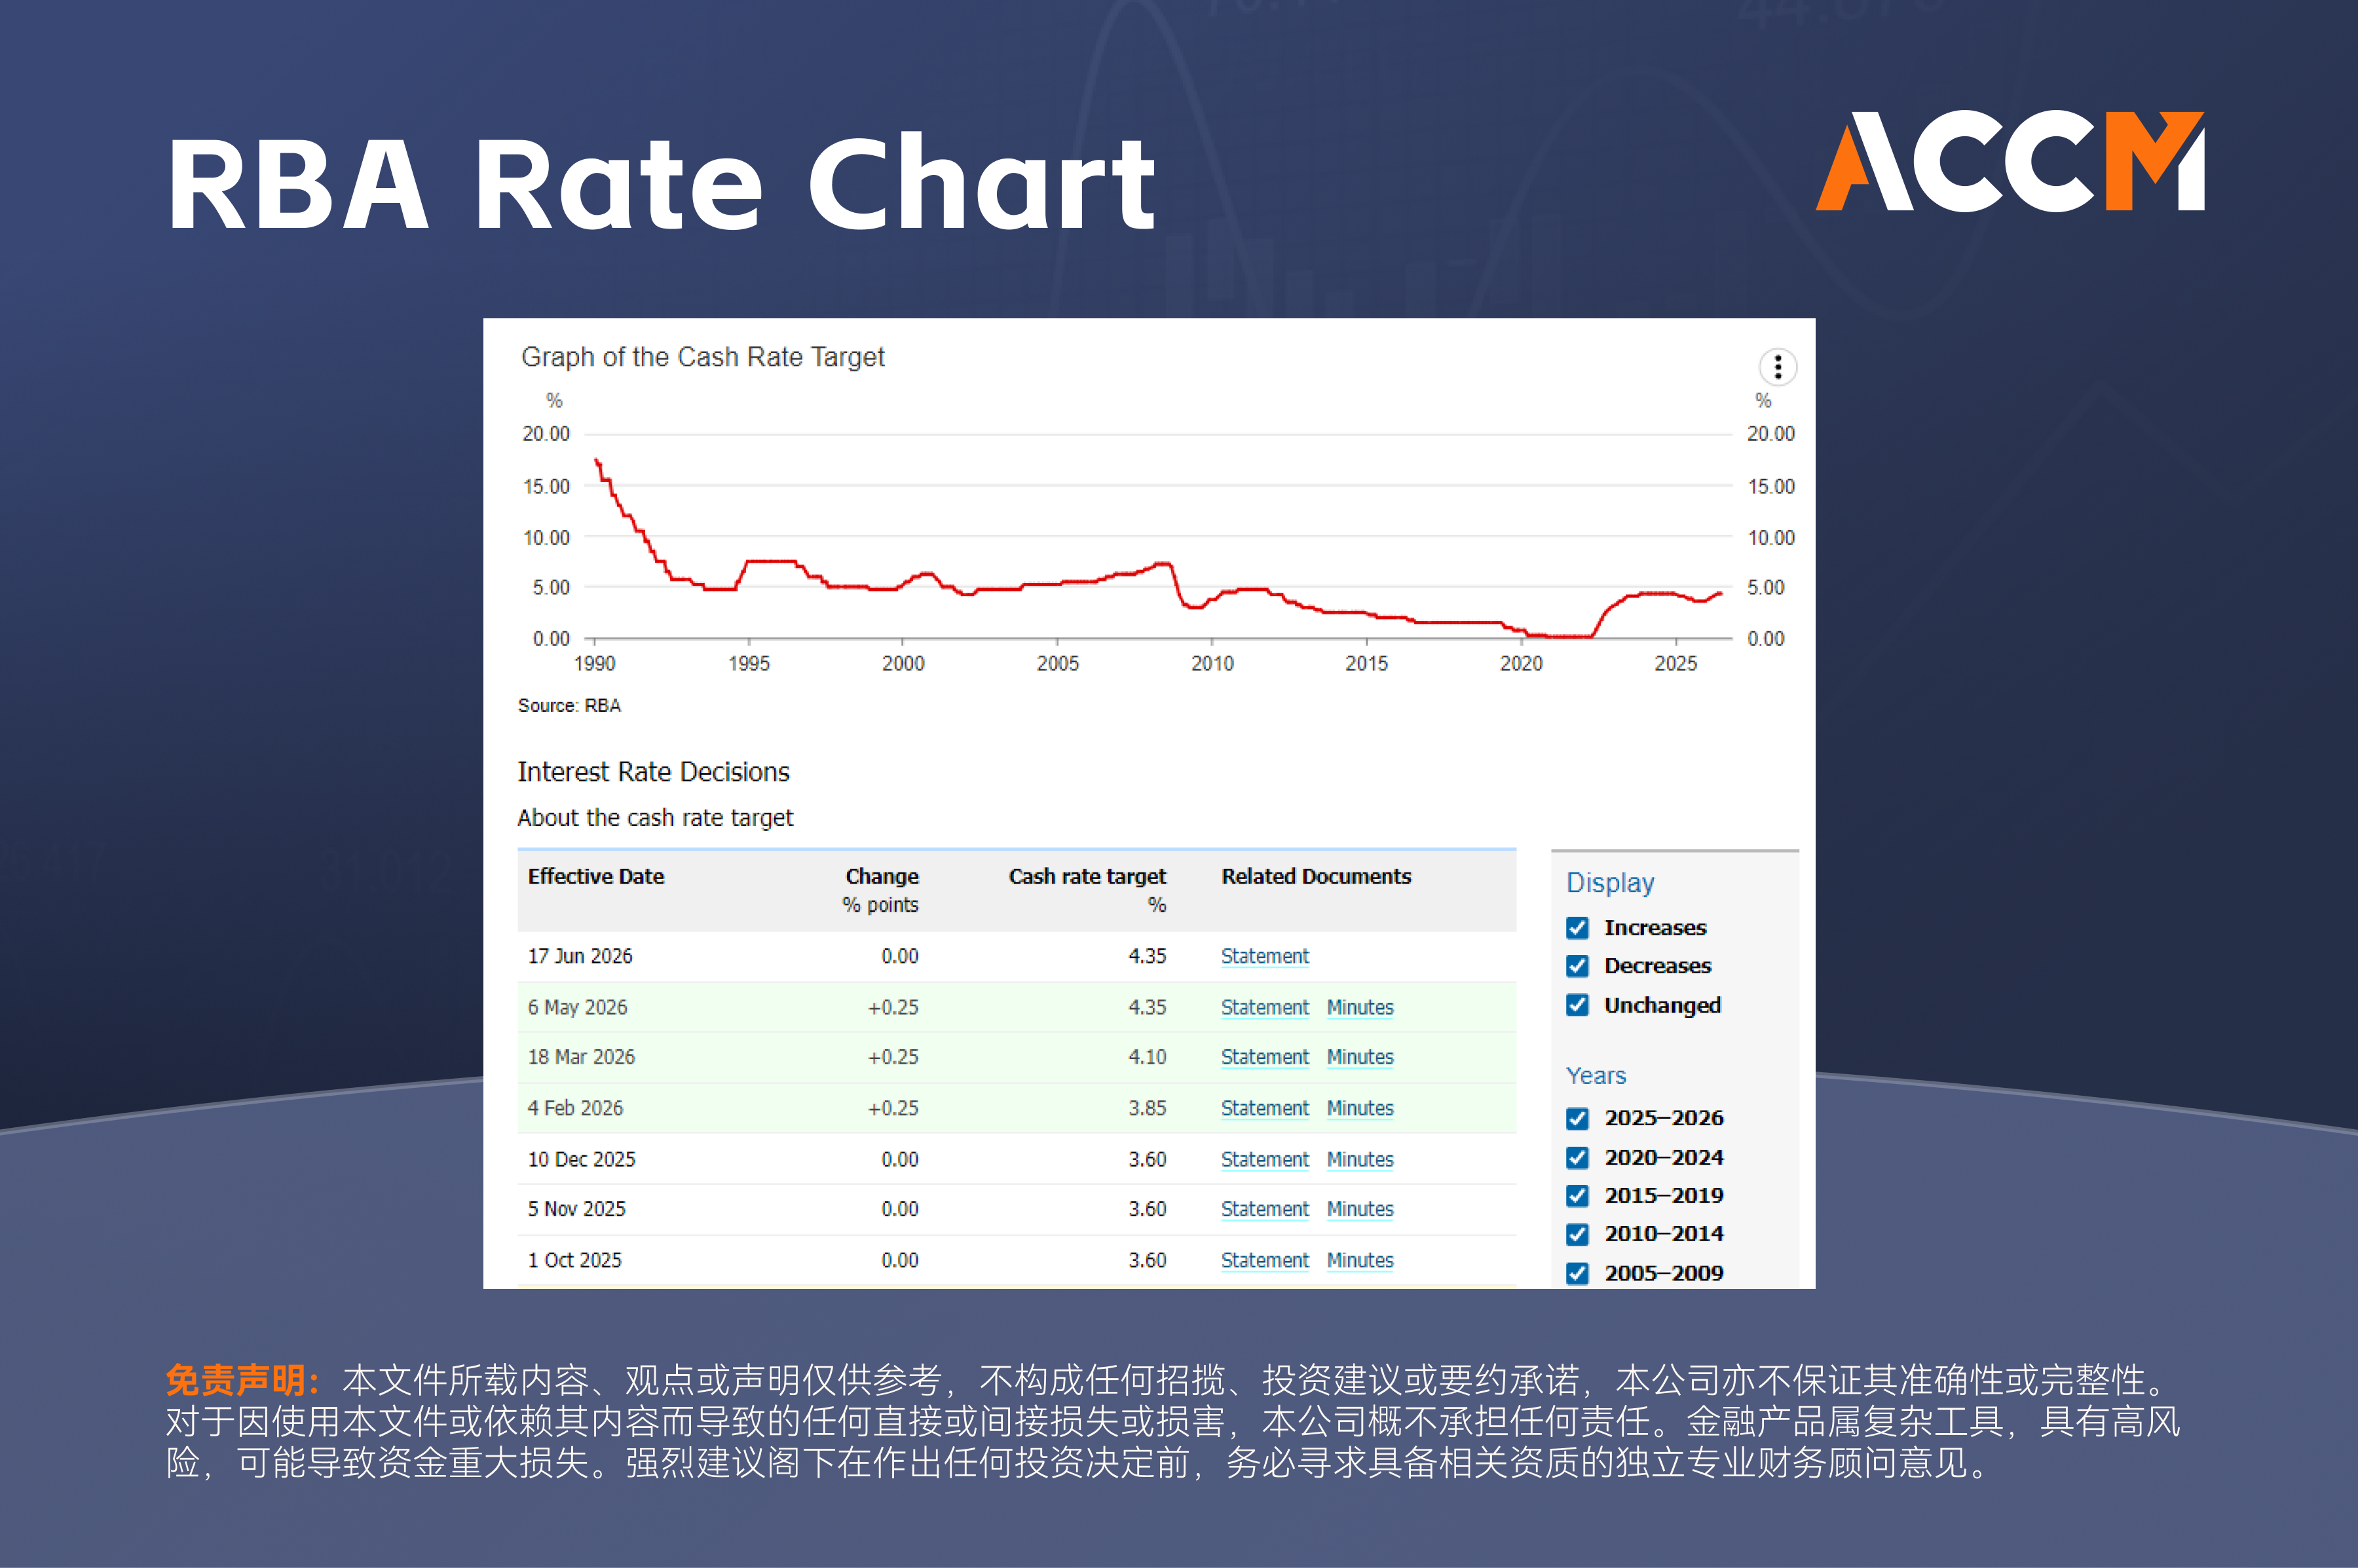Select the 6 May 2026 date cell
This screenshot has width=2358, height=1568.
click(x=577, y=1007)
